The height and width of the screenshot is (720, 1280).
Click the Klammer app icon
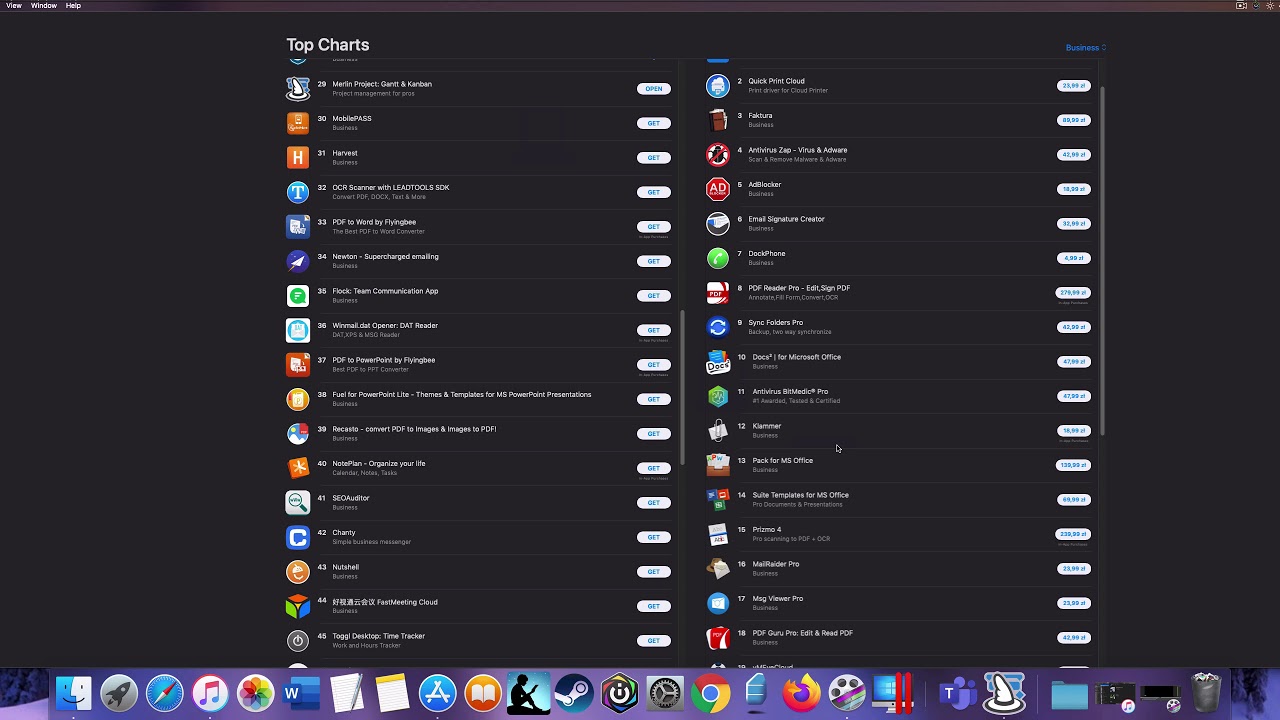point(718,430)
